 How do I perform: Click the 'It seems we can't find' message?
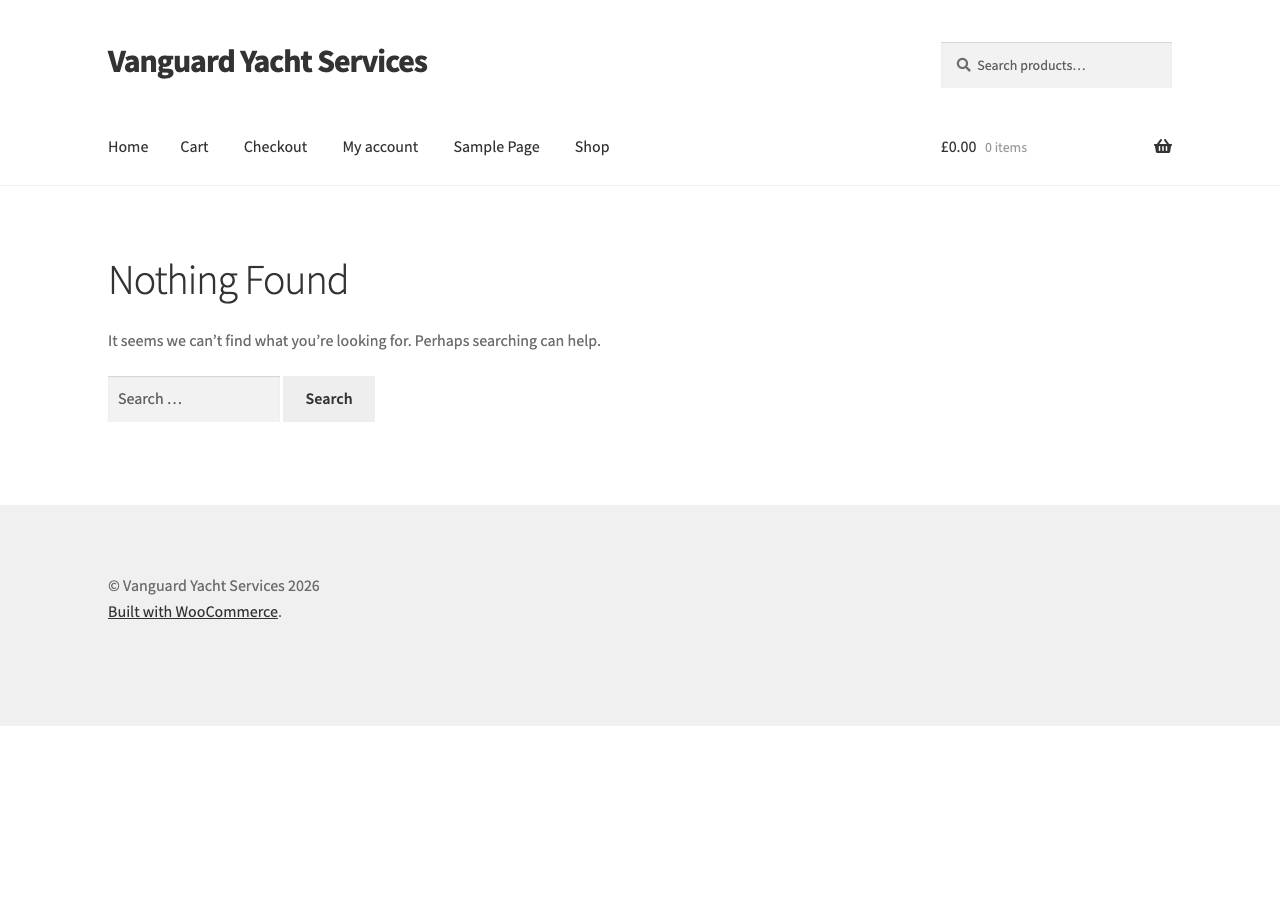pyautogui.click(x=354, y=341)
